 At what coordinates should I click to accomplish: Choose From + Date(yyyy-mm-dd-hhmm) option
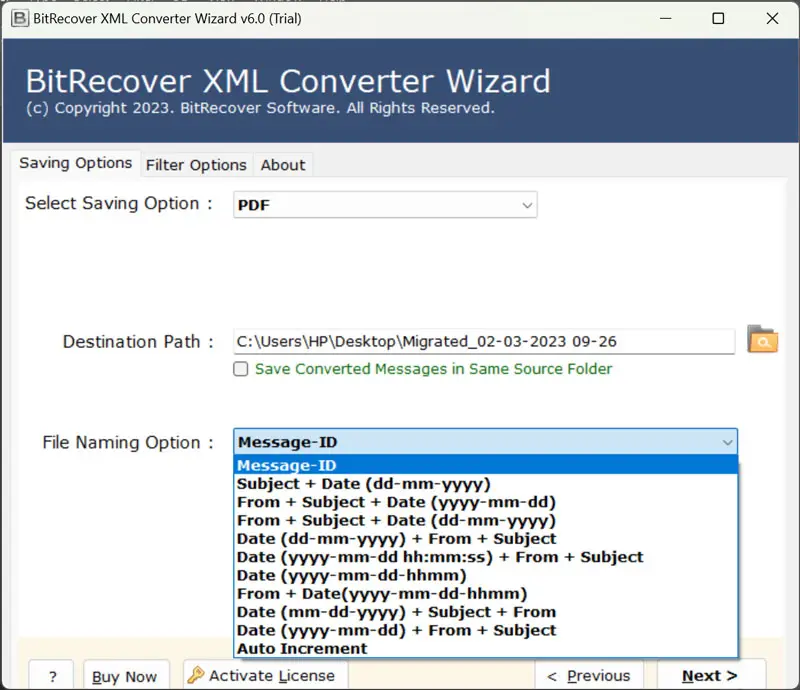382,593
